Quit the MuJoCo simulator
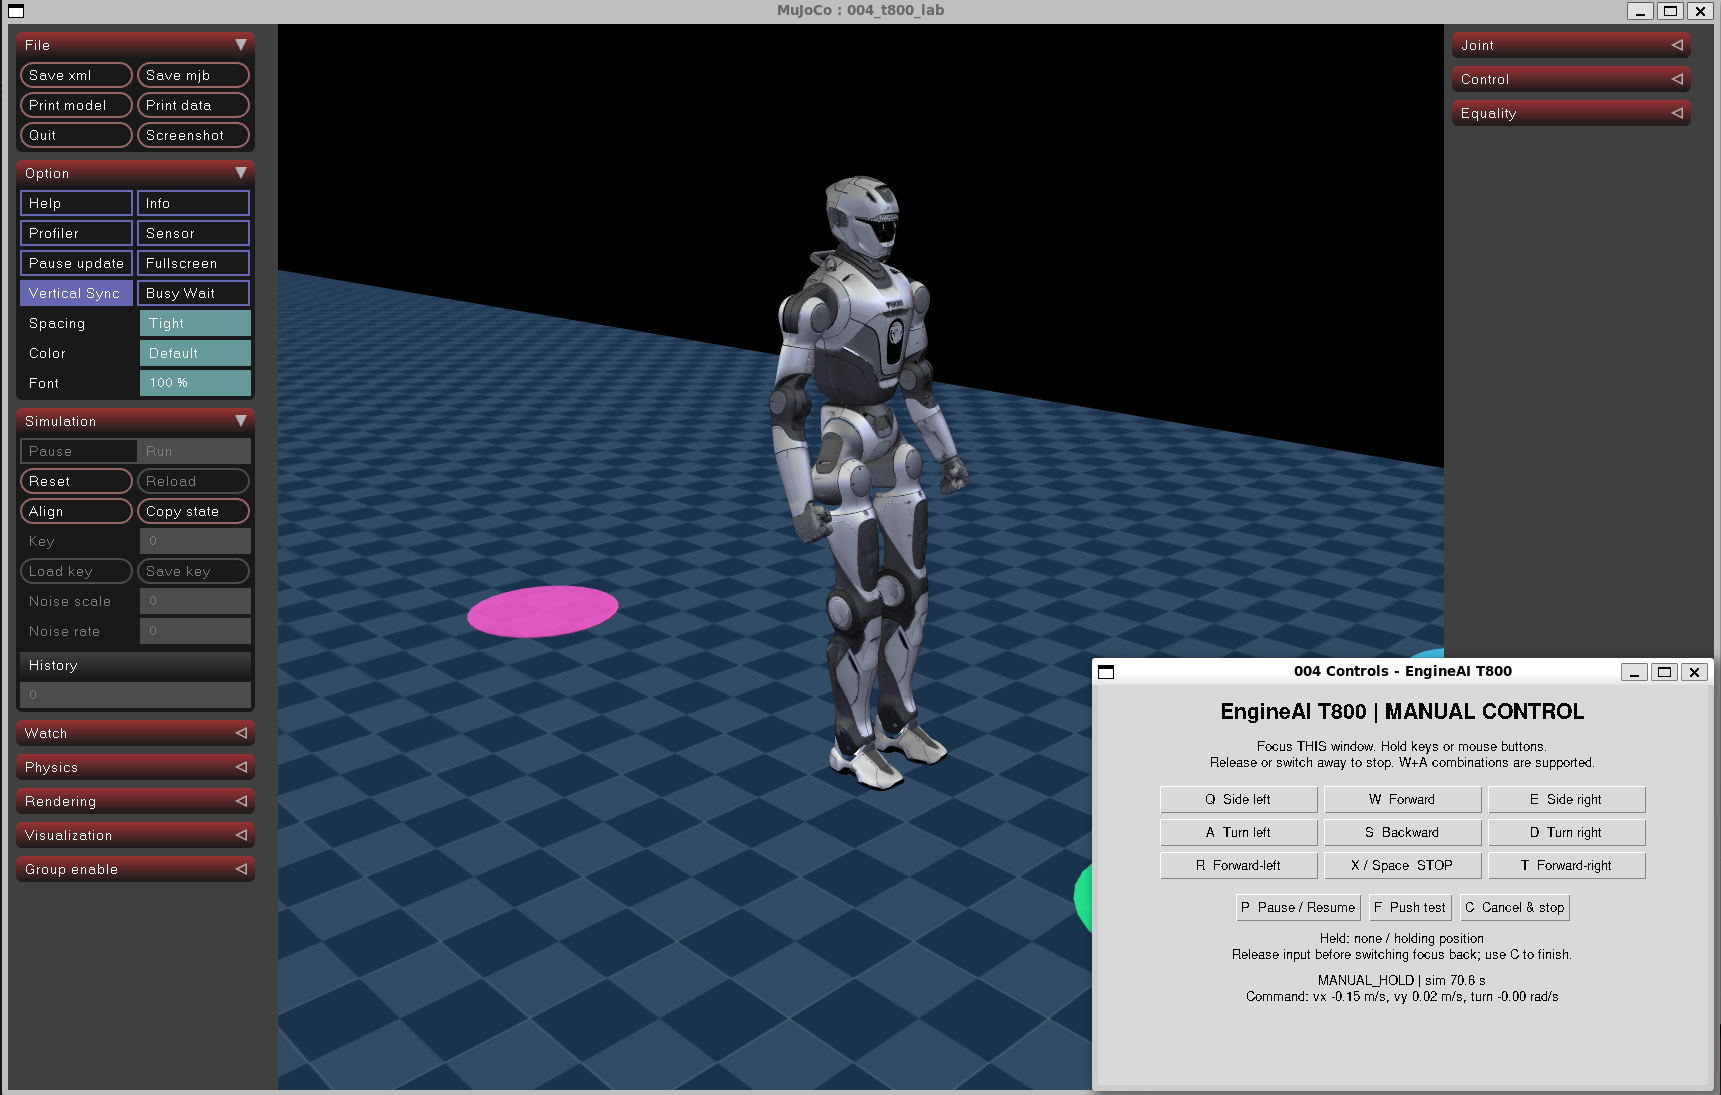Viewport: 1721px width, 1095px height. (x=76, y=135)
